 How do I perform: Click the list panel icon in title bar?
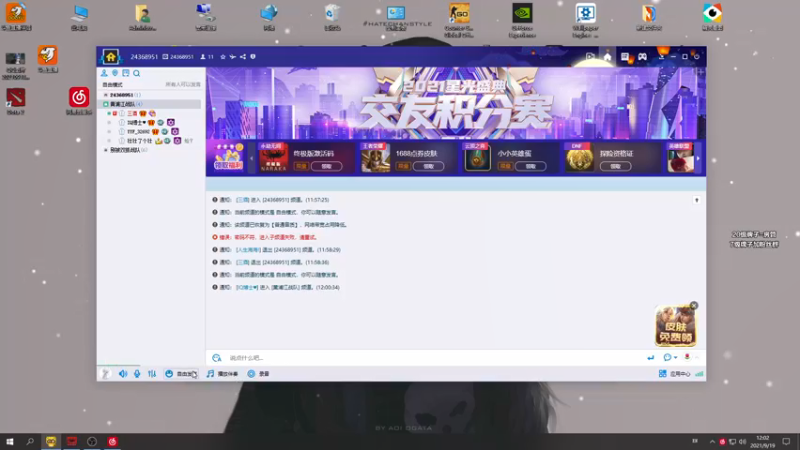(x=624, y=57)
